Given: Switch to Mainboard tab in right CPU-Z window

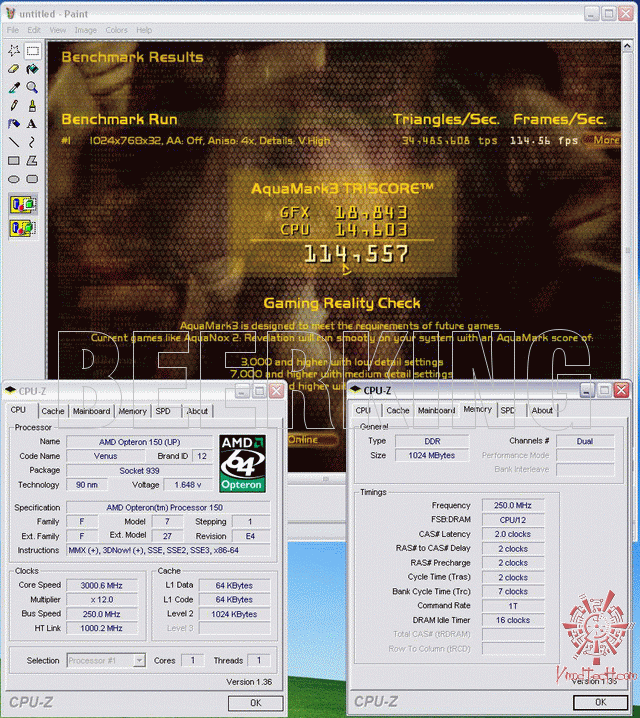Looking at the screenshot, I should click(436, 411).
